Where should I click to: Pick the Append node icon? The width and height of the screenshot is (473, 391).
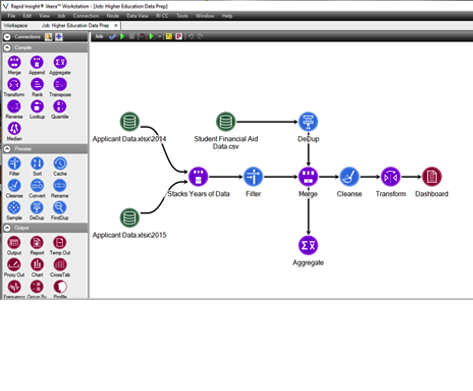point(37,62)
